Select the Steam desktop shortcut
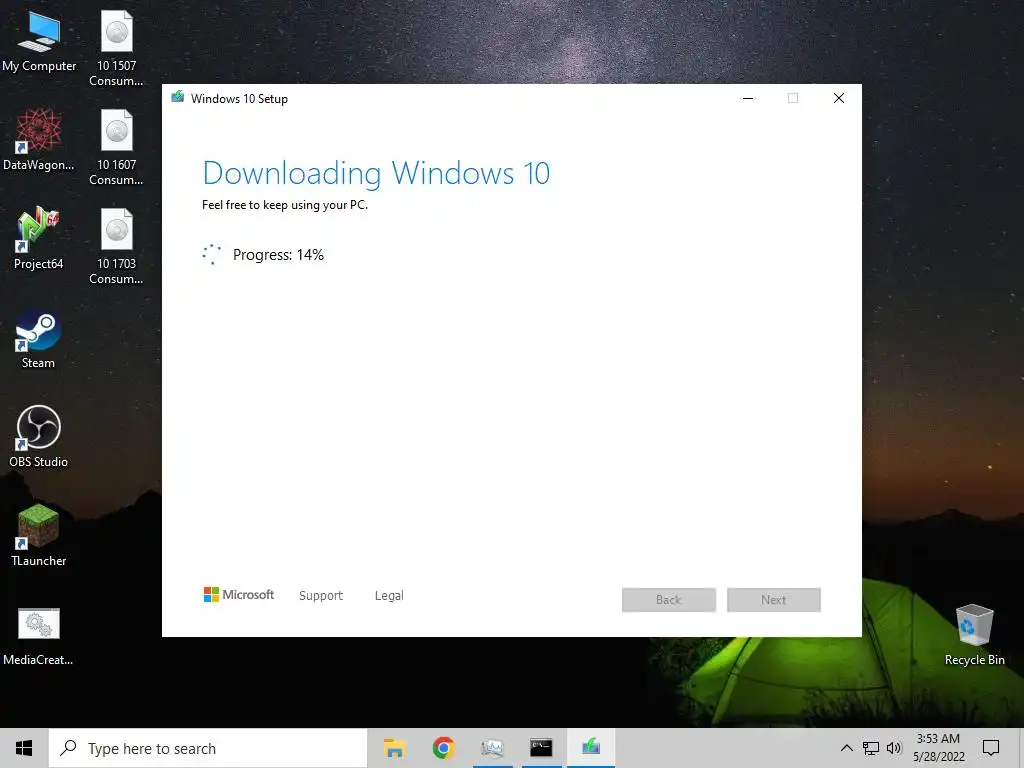This screenshot has height=768, width=1024. click(39, 339)
